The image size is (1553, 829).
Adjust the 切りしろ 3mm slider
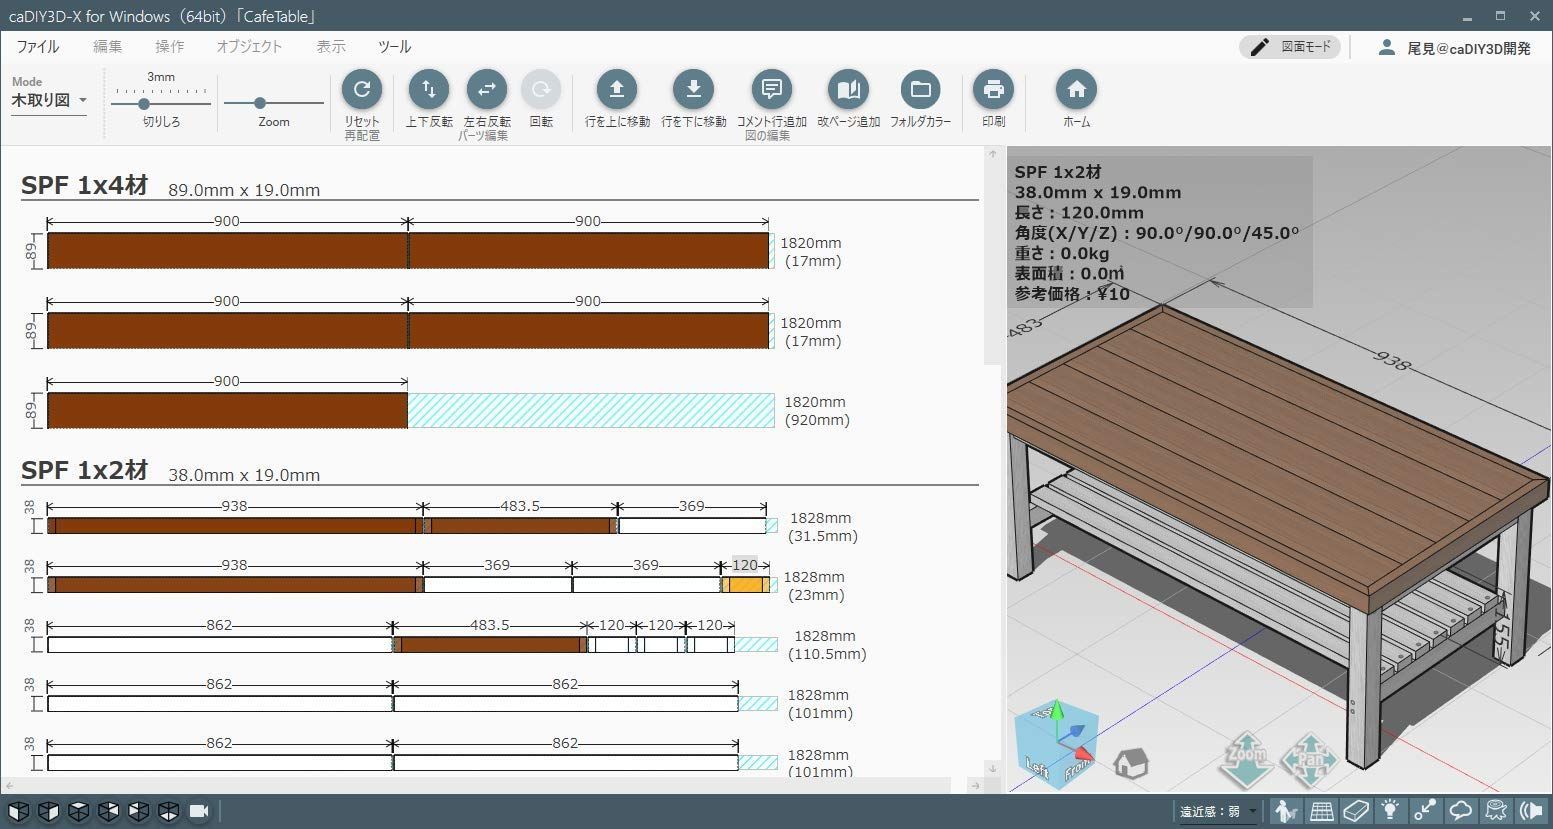pyautogui.click(x=144, y=103)
